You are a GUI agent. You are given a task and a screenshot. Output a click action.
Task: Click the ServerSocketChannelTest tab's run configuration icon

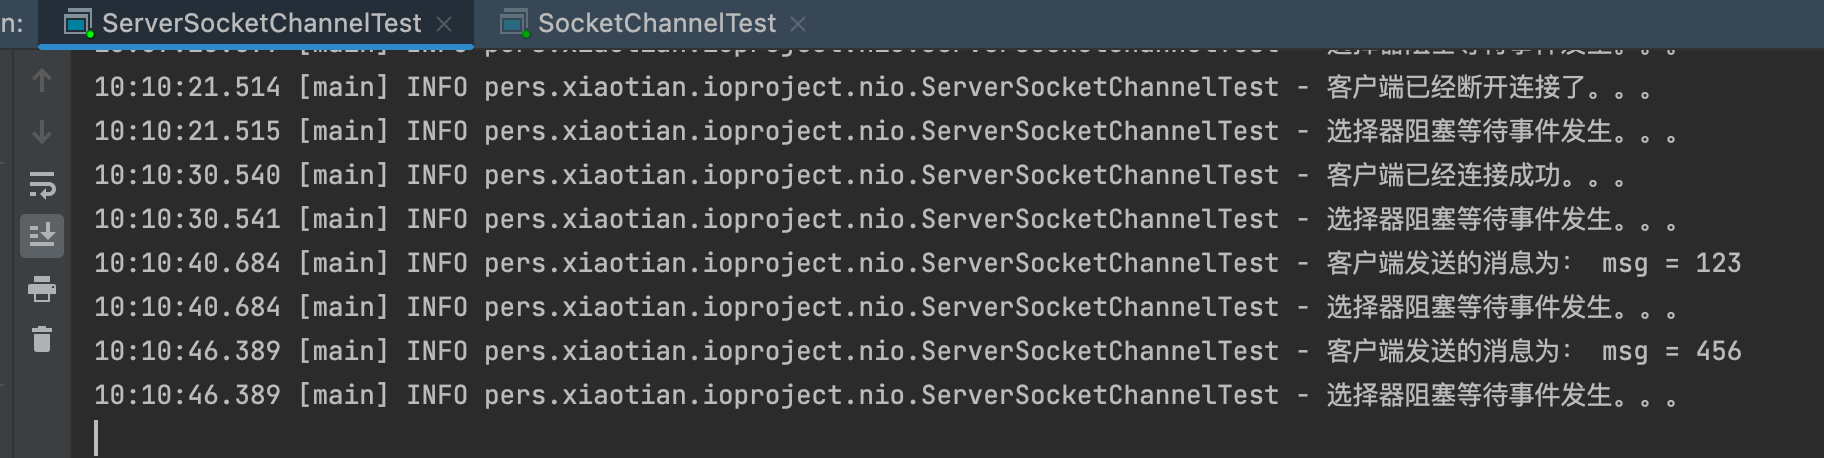pyautogui.click(x=78, y=23)
